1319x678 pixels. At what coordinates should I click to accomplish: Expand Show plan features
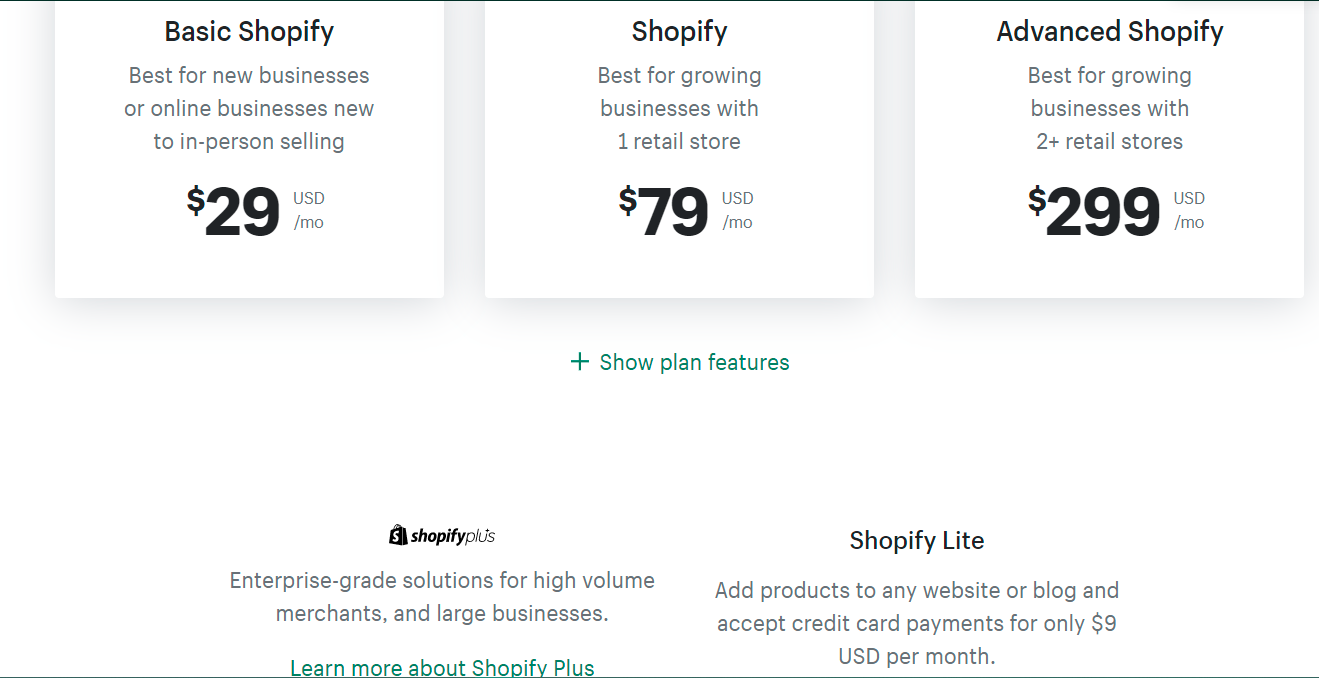coord(694,362)
